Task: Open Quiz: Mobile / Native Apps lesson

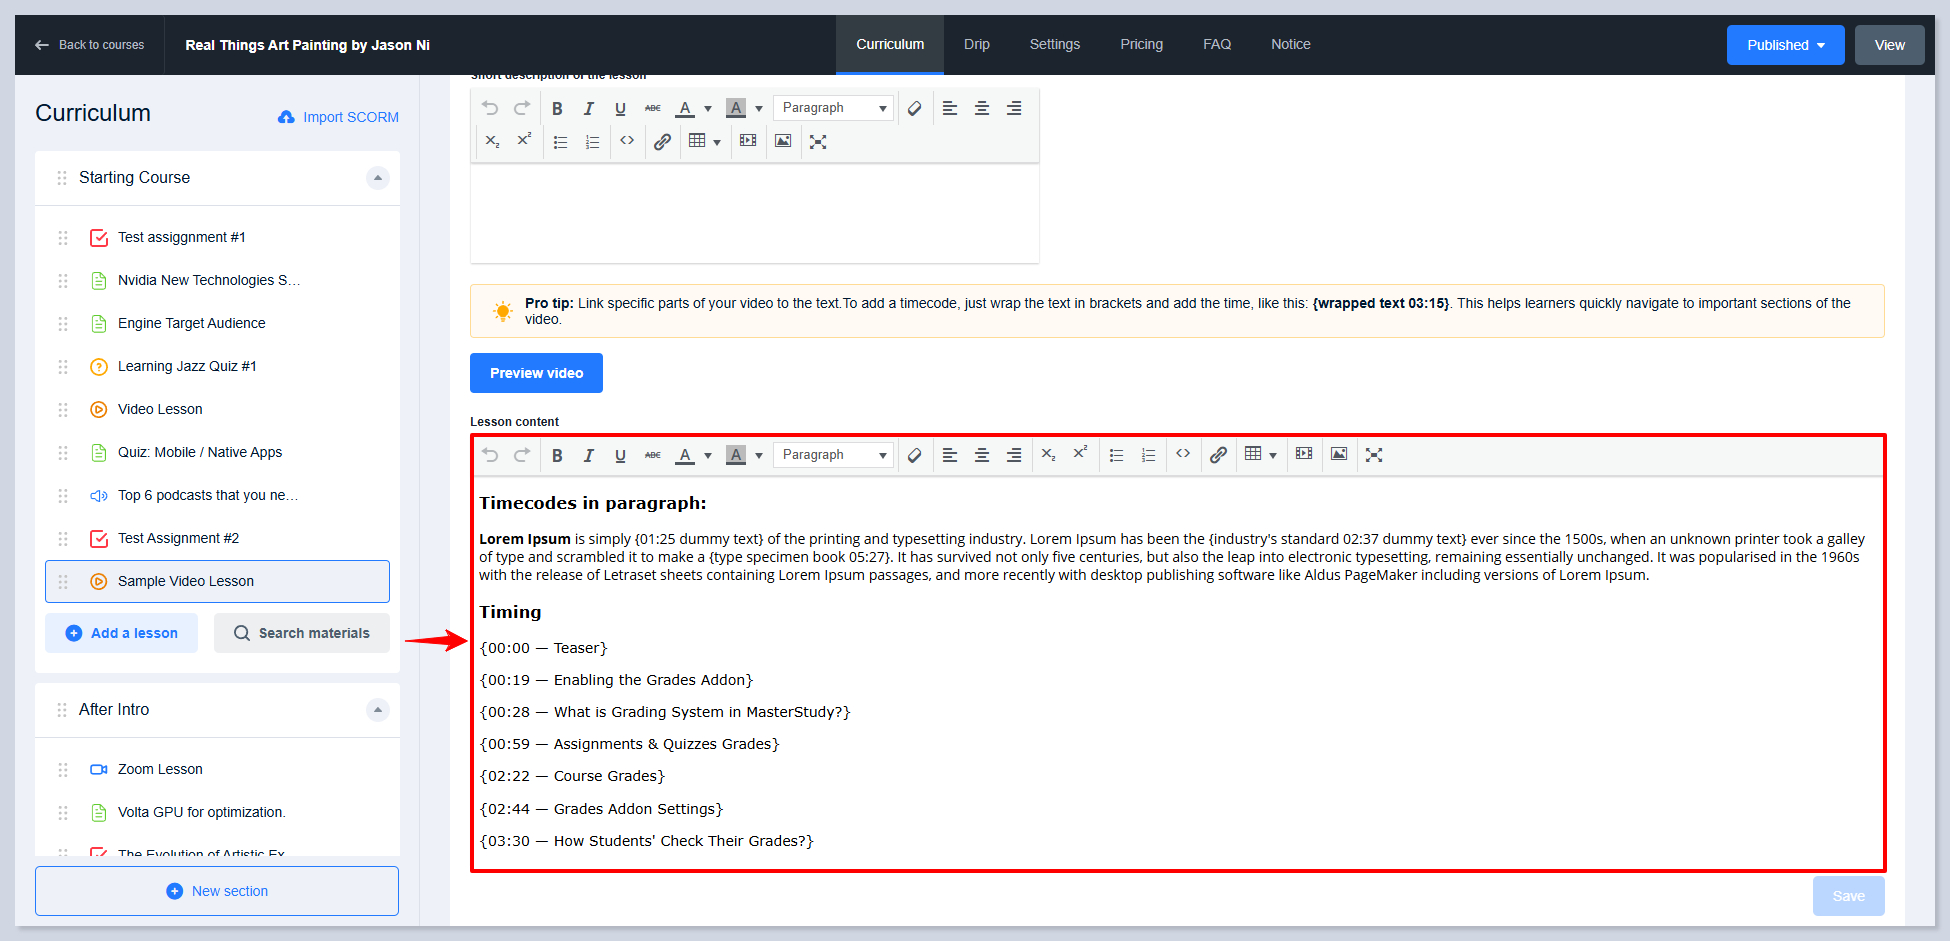Action: click(x=200, y=452)
